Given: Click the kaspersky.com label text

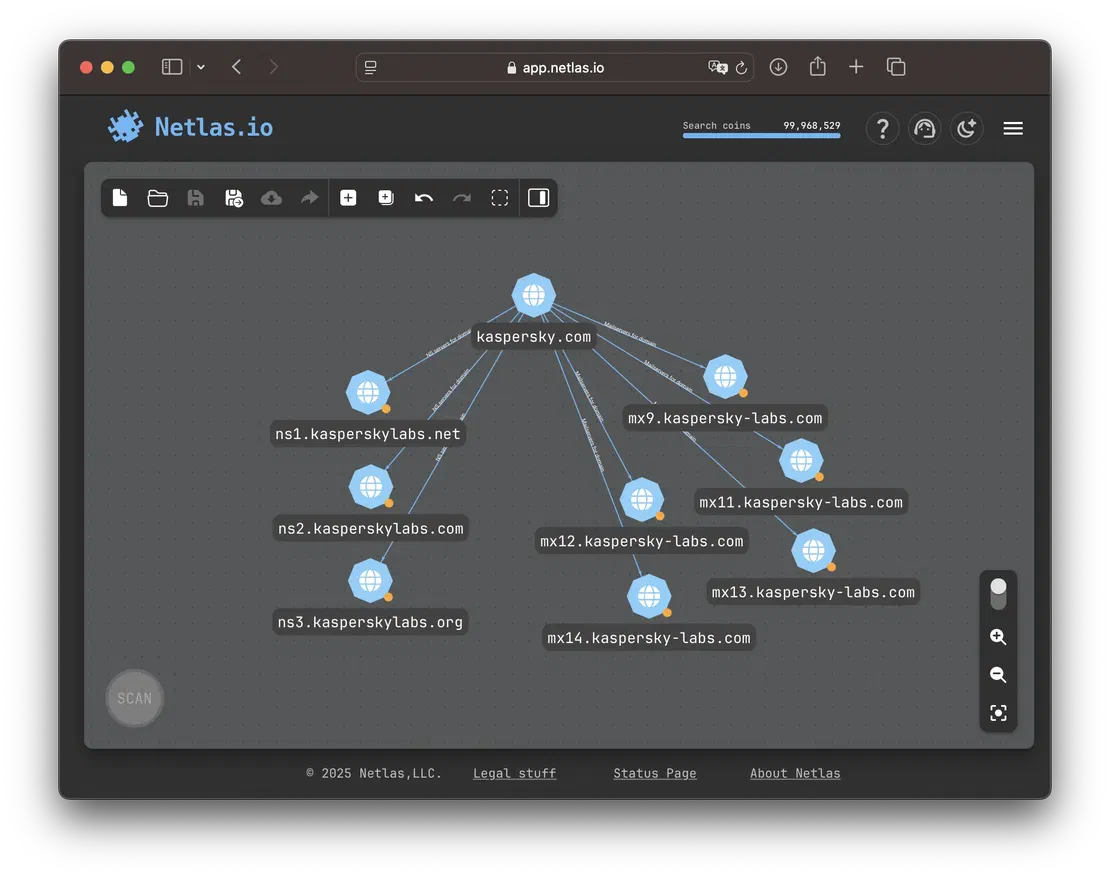Looking at the screenshot, I should [x=534, y=337].
